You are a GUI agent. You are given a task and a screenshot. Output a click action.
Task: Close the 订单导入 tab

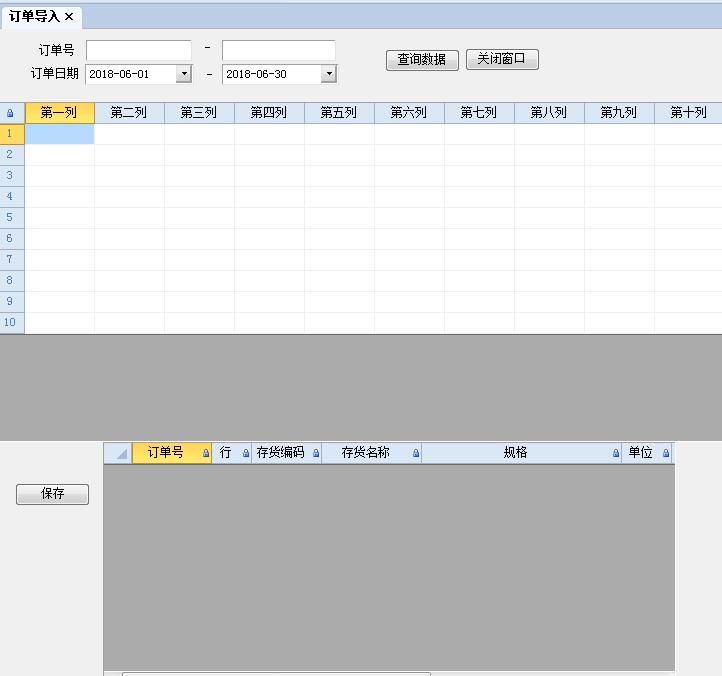click(69, 17)
